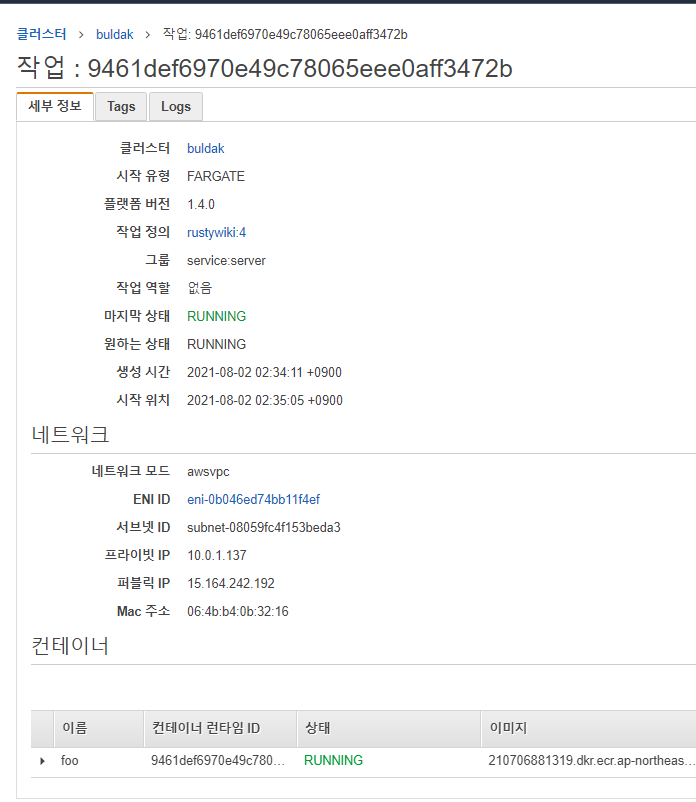Click the buldak cluster link in details

tap(205, 148)
